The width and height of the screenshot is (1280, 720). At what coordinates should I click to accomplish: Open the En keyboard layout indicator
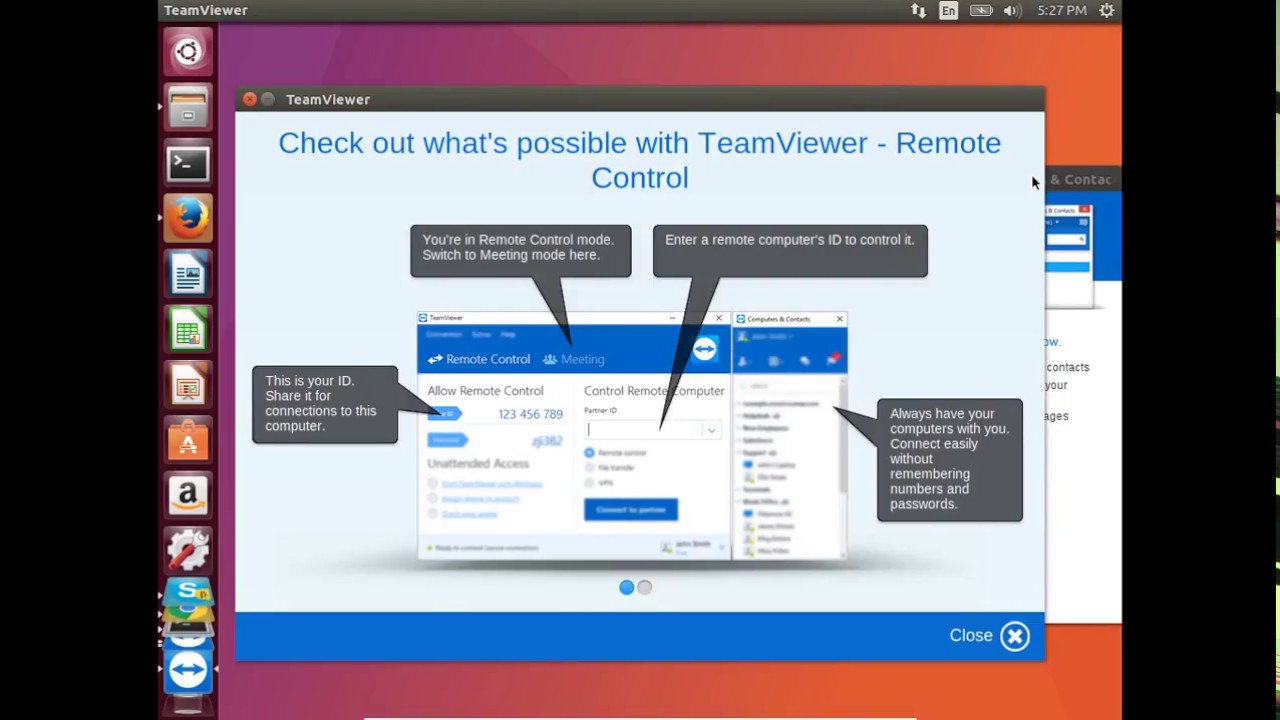(948, 10)
